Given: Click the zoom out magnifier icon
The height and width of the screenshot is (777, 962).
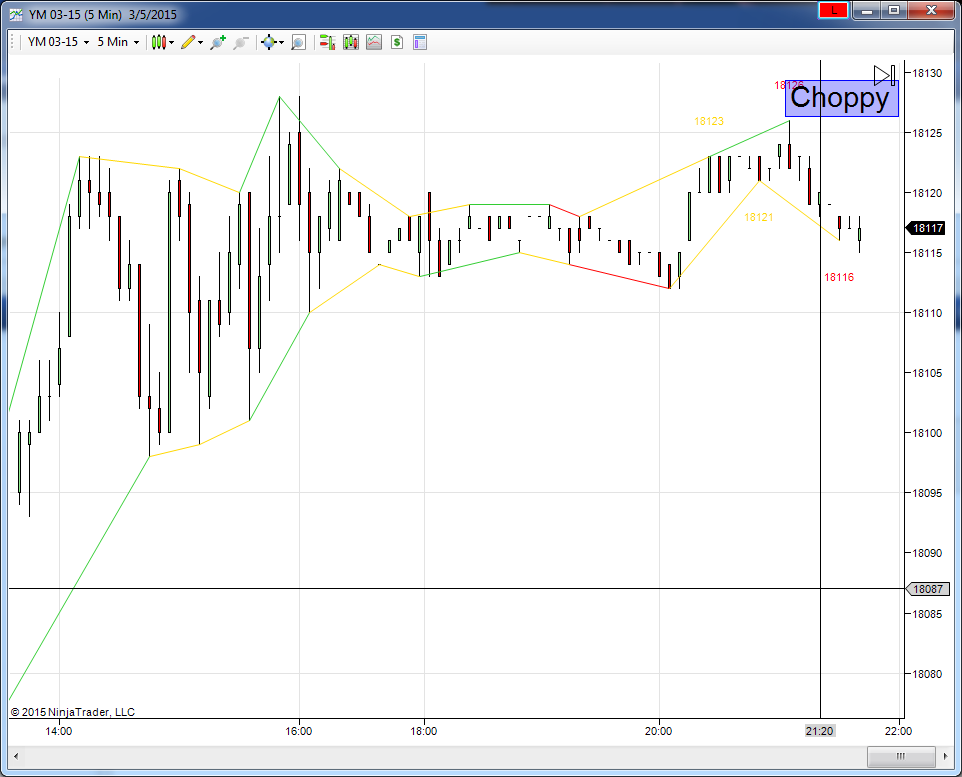Looking at the screenshot, I should pos(240,42).
